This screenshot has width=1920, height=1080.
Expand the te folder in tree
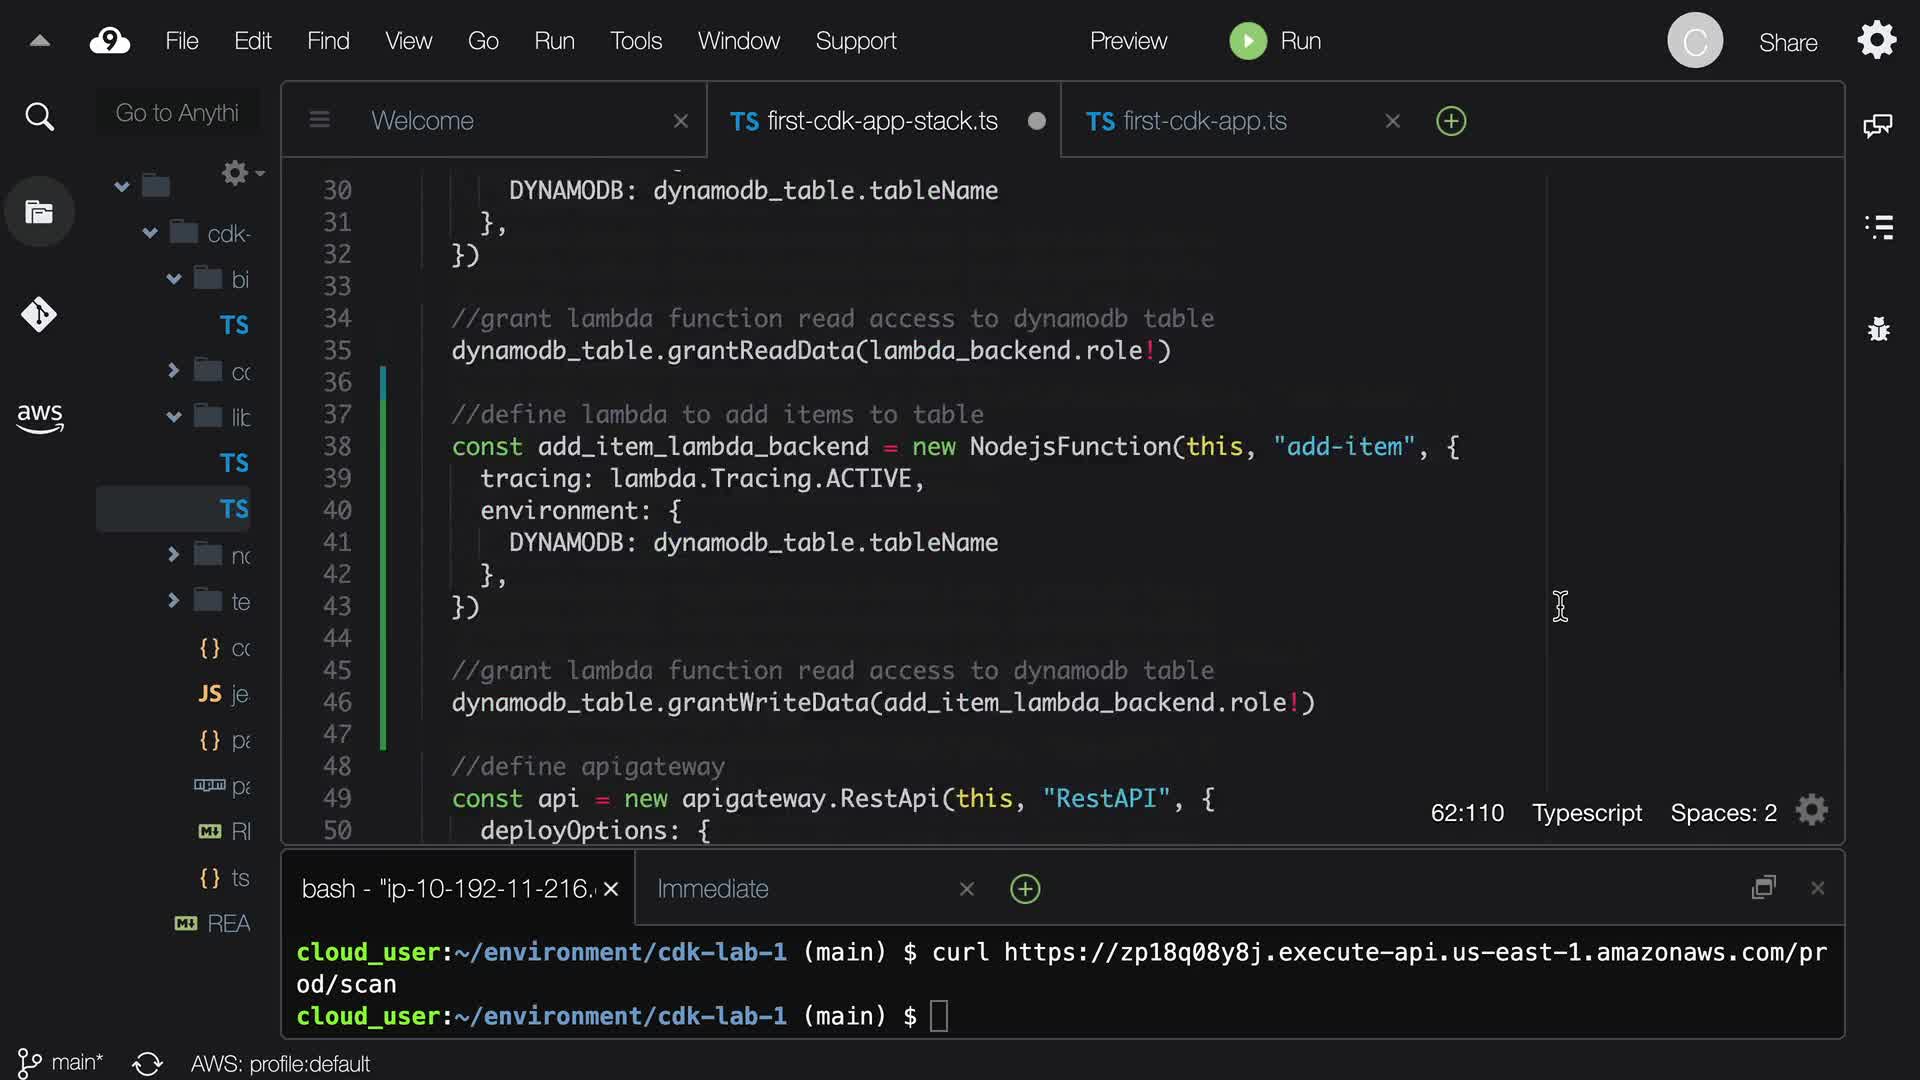[x=173, y=601]
